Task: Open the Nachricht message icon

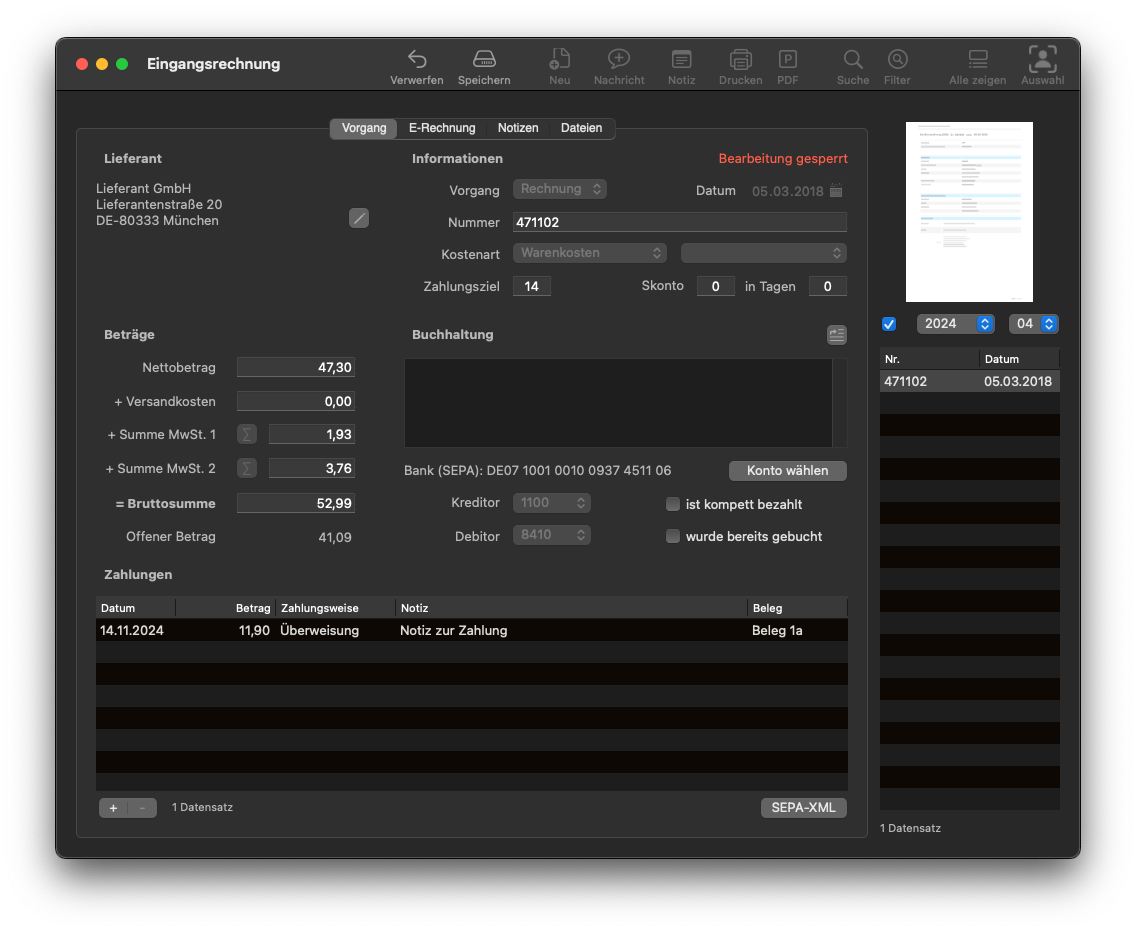Action: point(619,60)
